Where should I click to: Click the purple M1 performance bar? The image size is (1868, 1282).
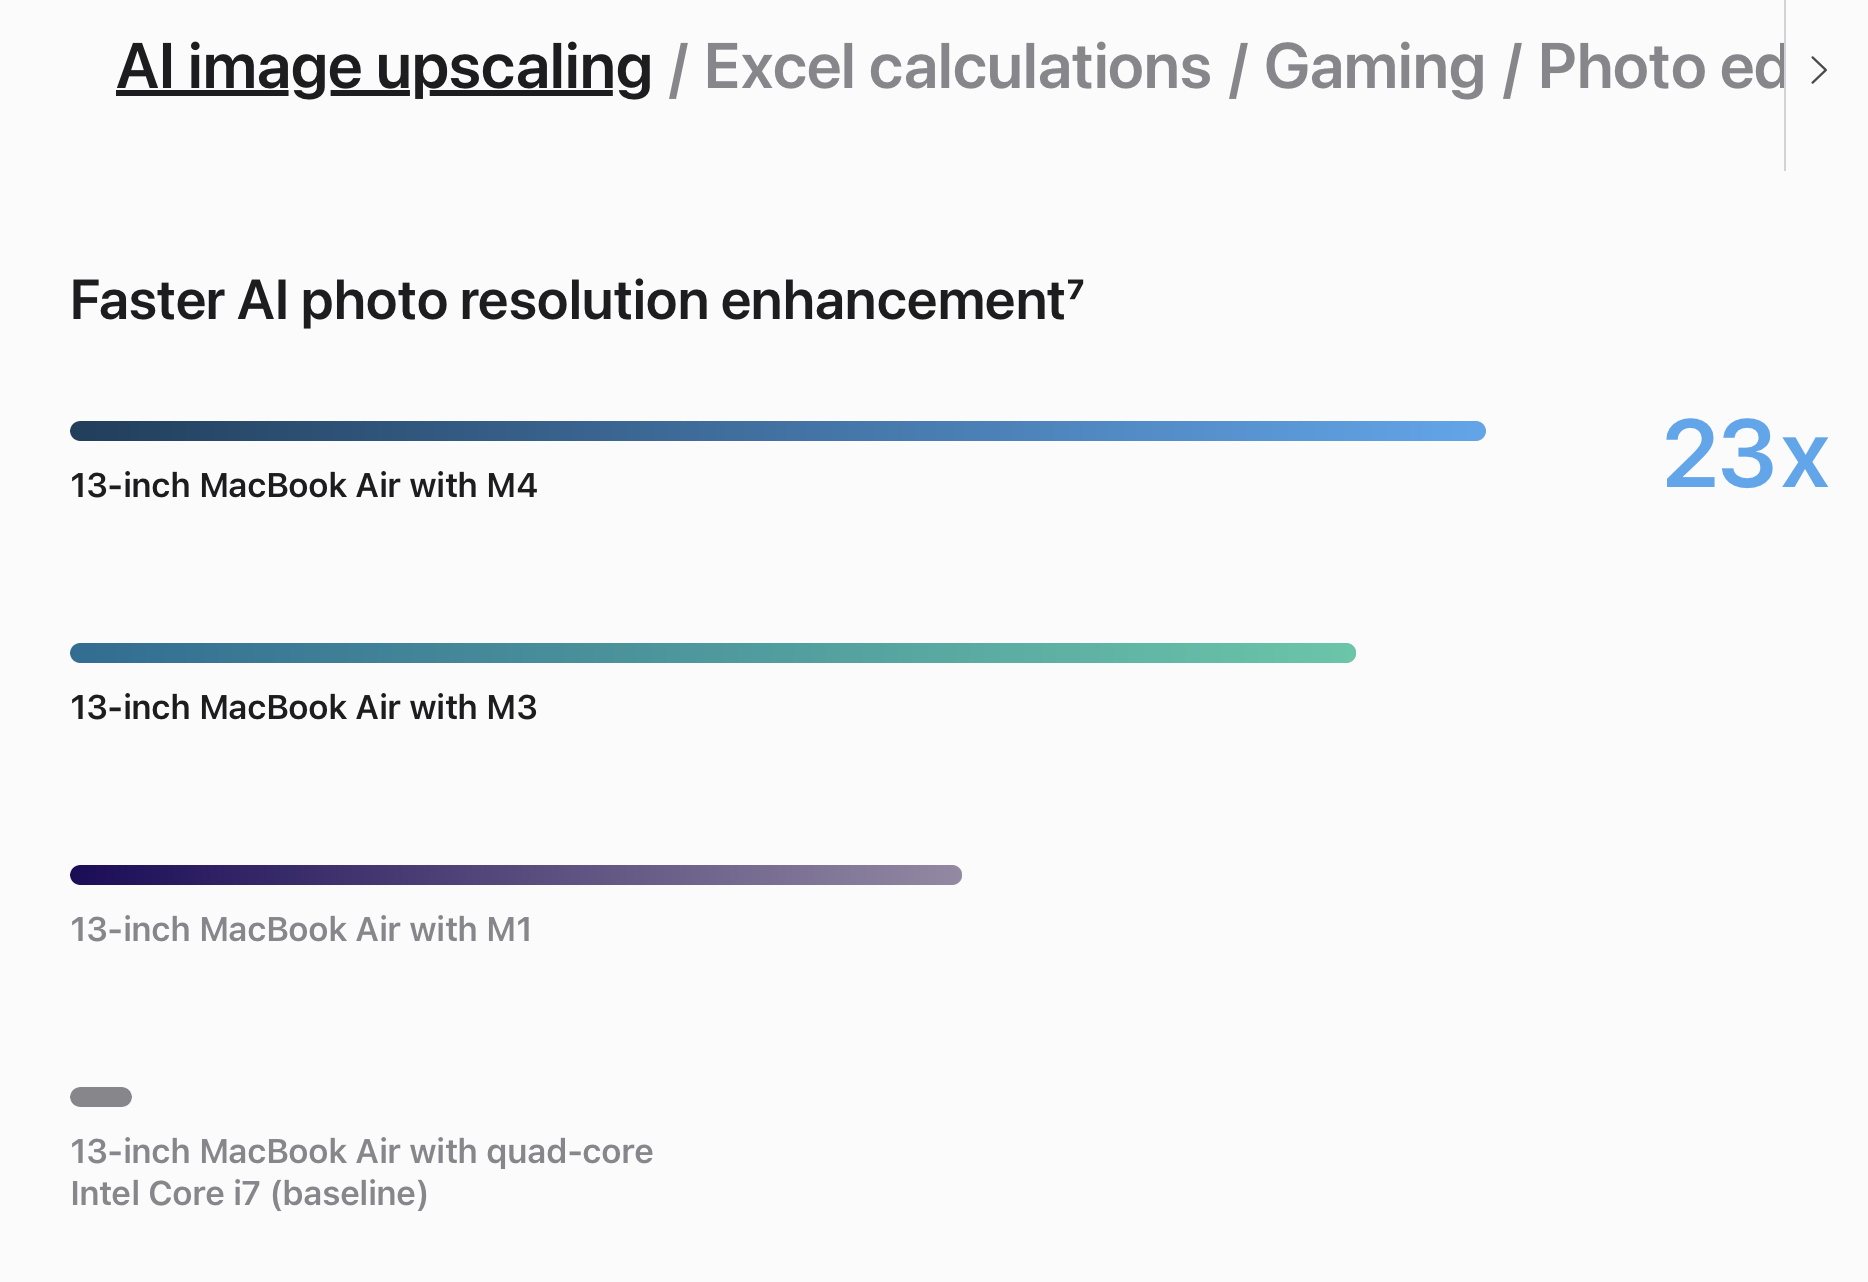point(516,875)
